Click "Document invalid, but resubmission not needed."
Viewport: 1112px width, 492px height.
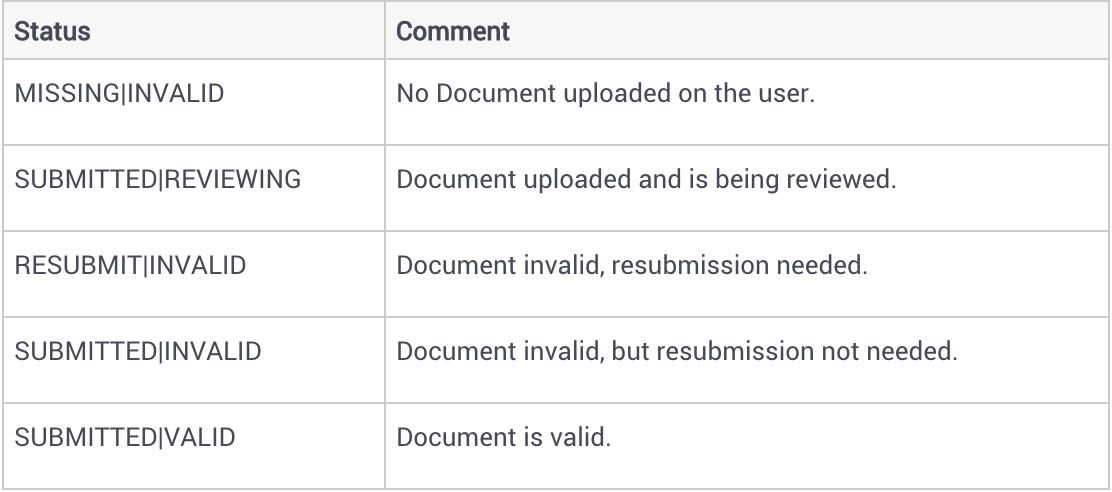click(677, 352)
